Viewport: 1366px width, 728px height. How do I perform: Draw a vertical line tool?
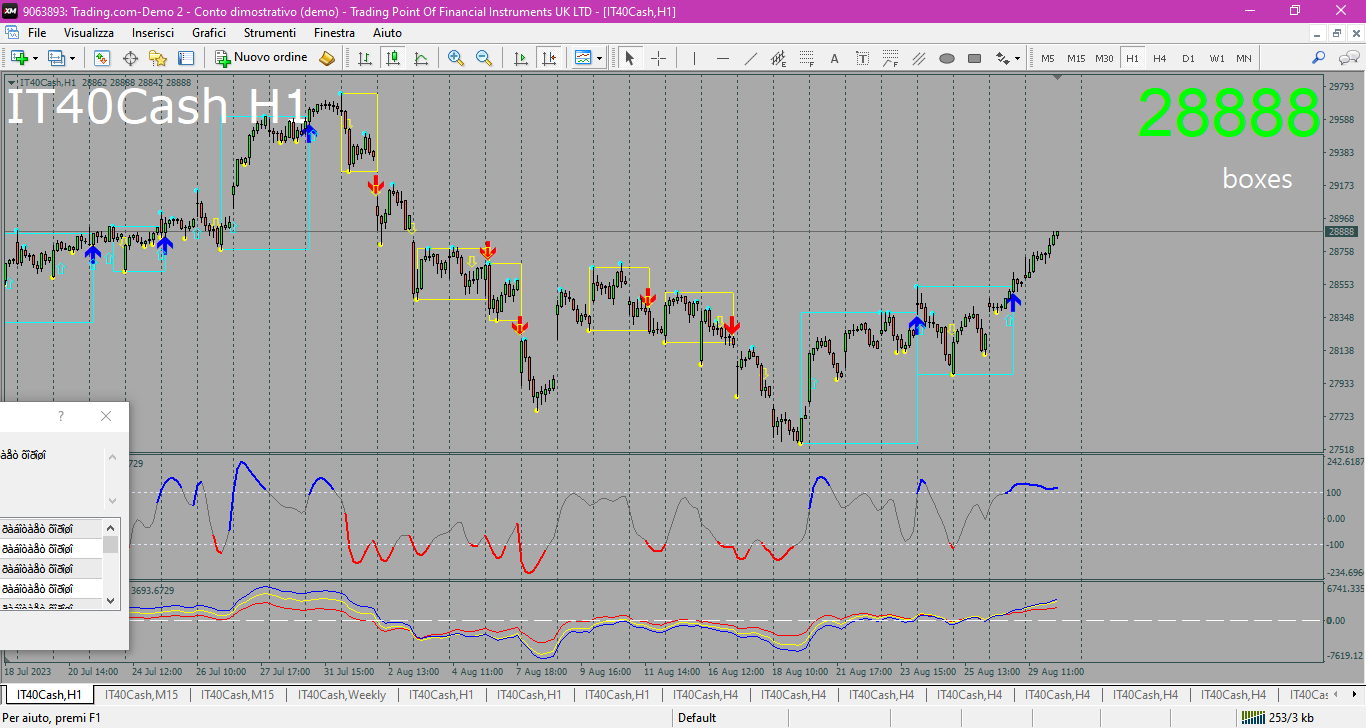(x=693, y=58)
